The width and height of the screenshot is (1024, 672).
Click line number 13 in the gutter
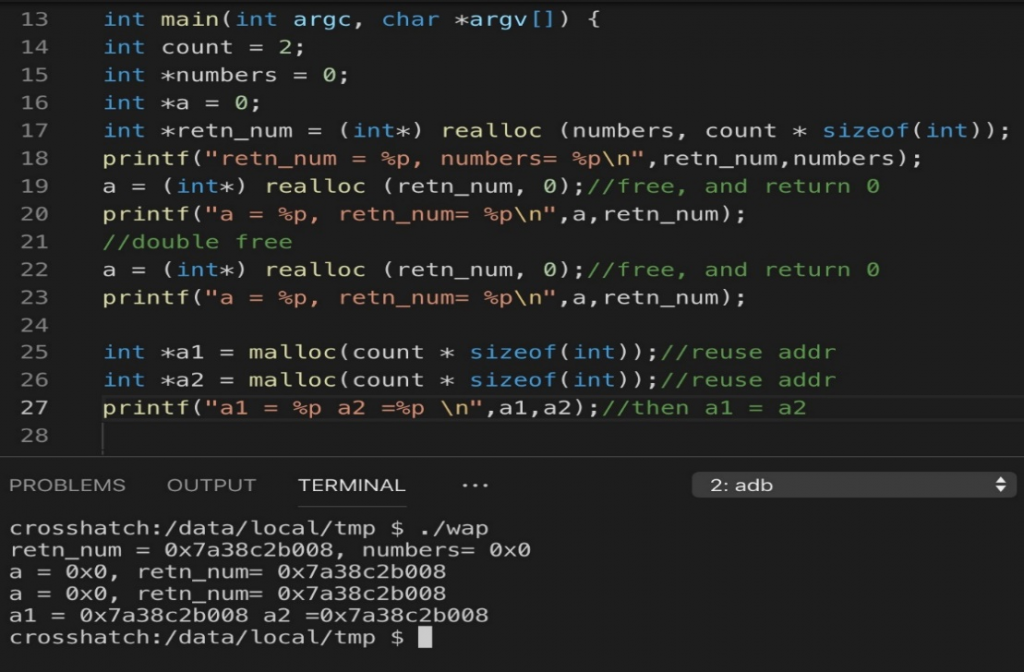[x=34, y=19]
